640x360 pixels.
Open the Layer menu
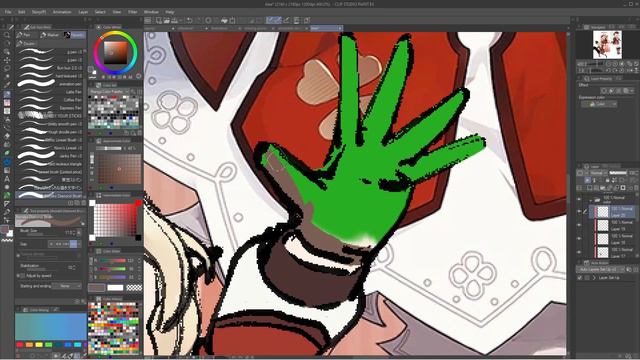tap(83, 12)
